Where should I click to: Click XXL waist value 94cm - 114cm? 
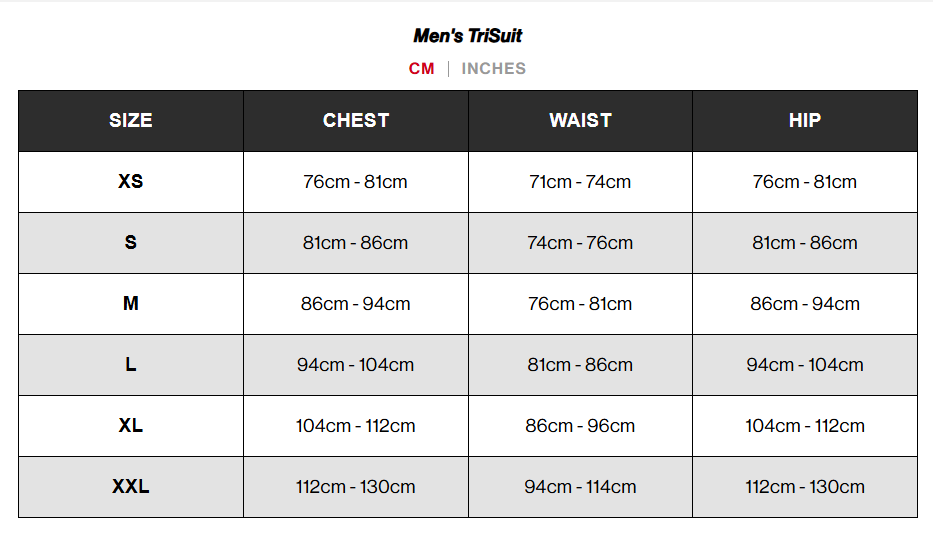[580, 487]
